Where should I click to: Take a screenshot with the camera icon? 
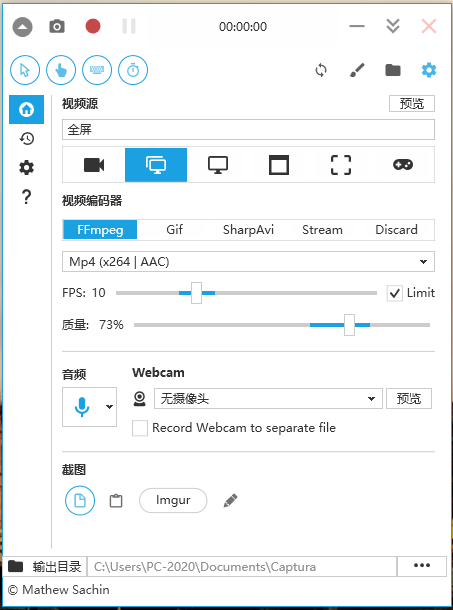coord(57,26)
